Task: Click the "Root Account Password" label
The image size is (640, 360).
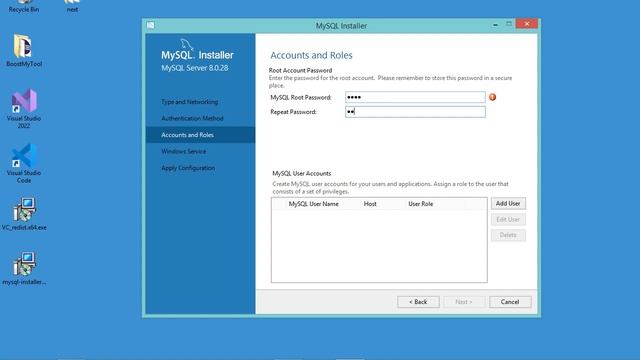Action: [x=300, y=70]
